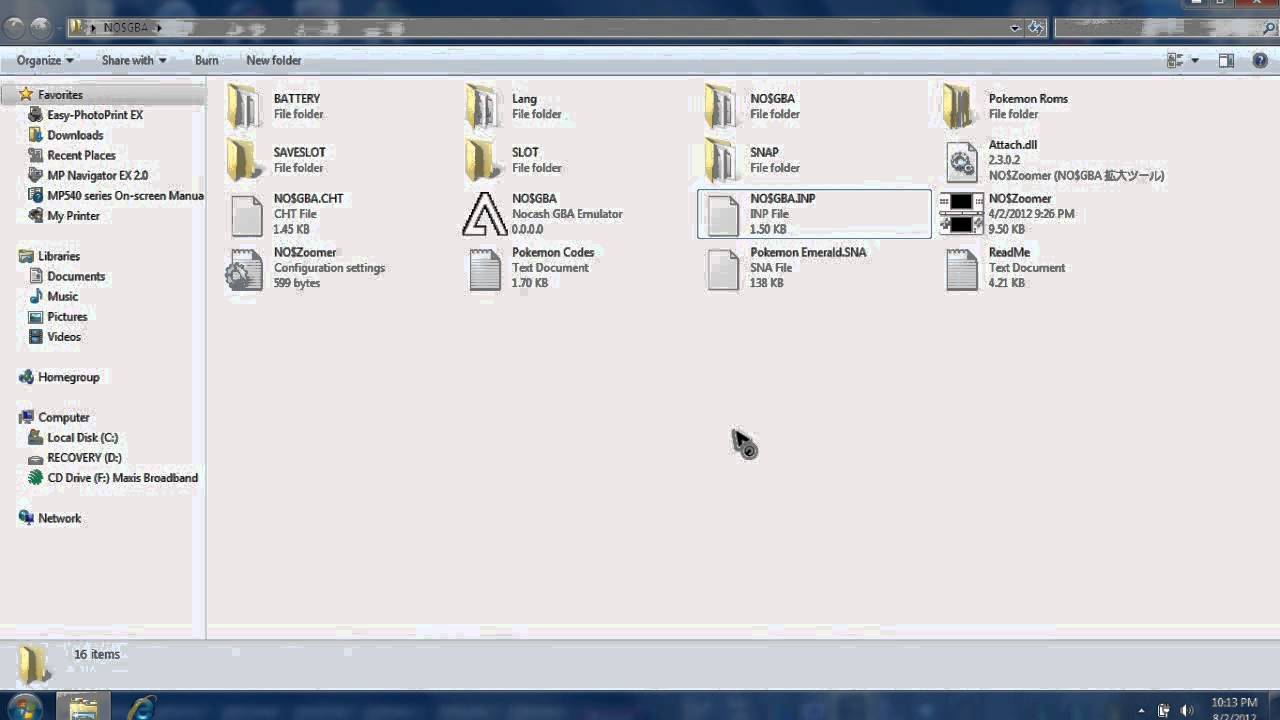Viewport: 1280px width, 720px height.
Task: Open Easy-PhotoPrint EX favorite
Action: click(95, 115)
